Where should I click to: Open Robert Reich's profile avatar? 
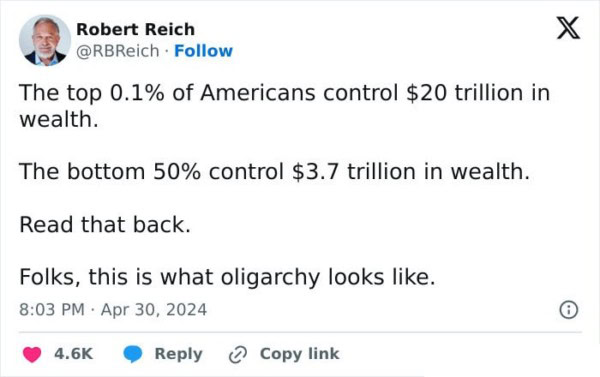45,41
